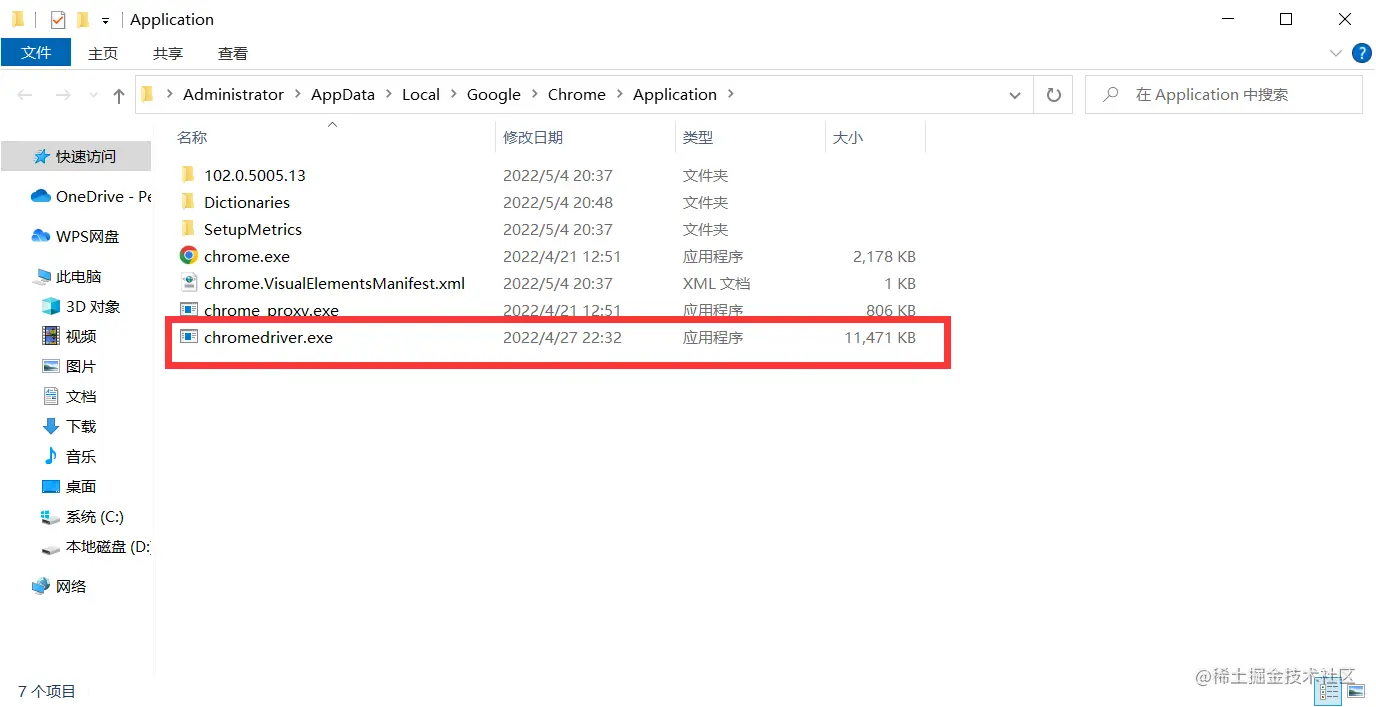Image resolution: width=1376 pixels, height=707 pixels.
Task: Click the Local breadcrumb
Action: point(421,94)
